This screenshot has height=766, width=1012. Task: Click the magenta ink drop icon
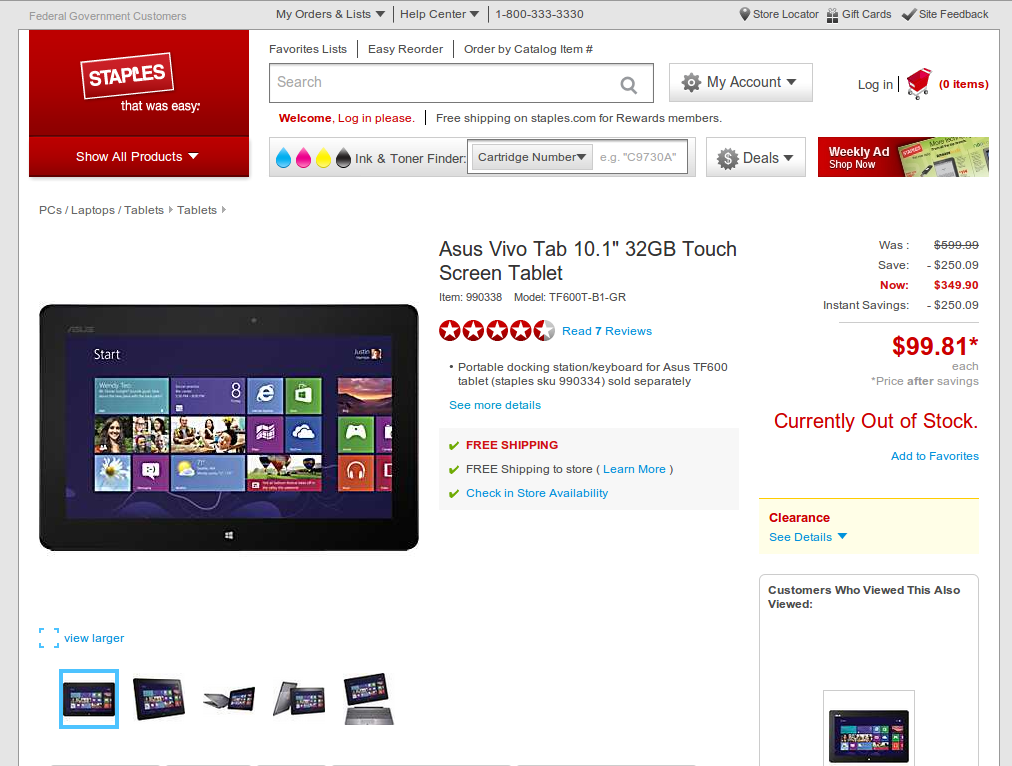point(303,157)
